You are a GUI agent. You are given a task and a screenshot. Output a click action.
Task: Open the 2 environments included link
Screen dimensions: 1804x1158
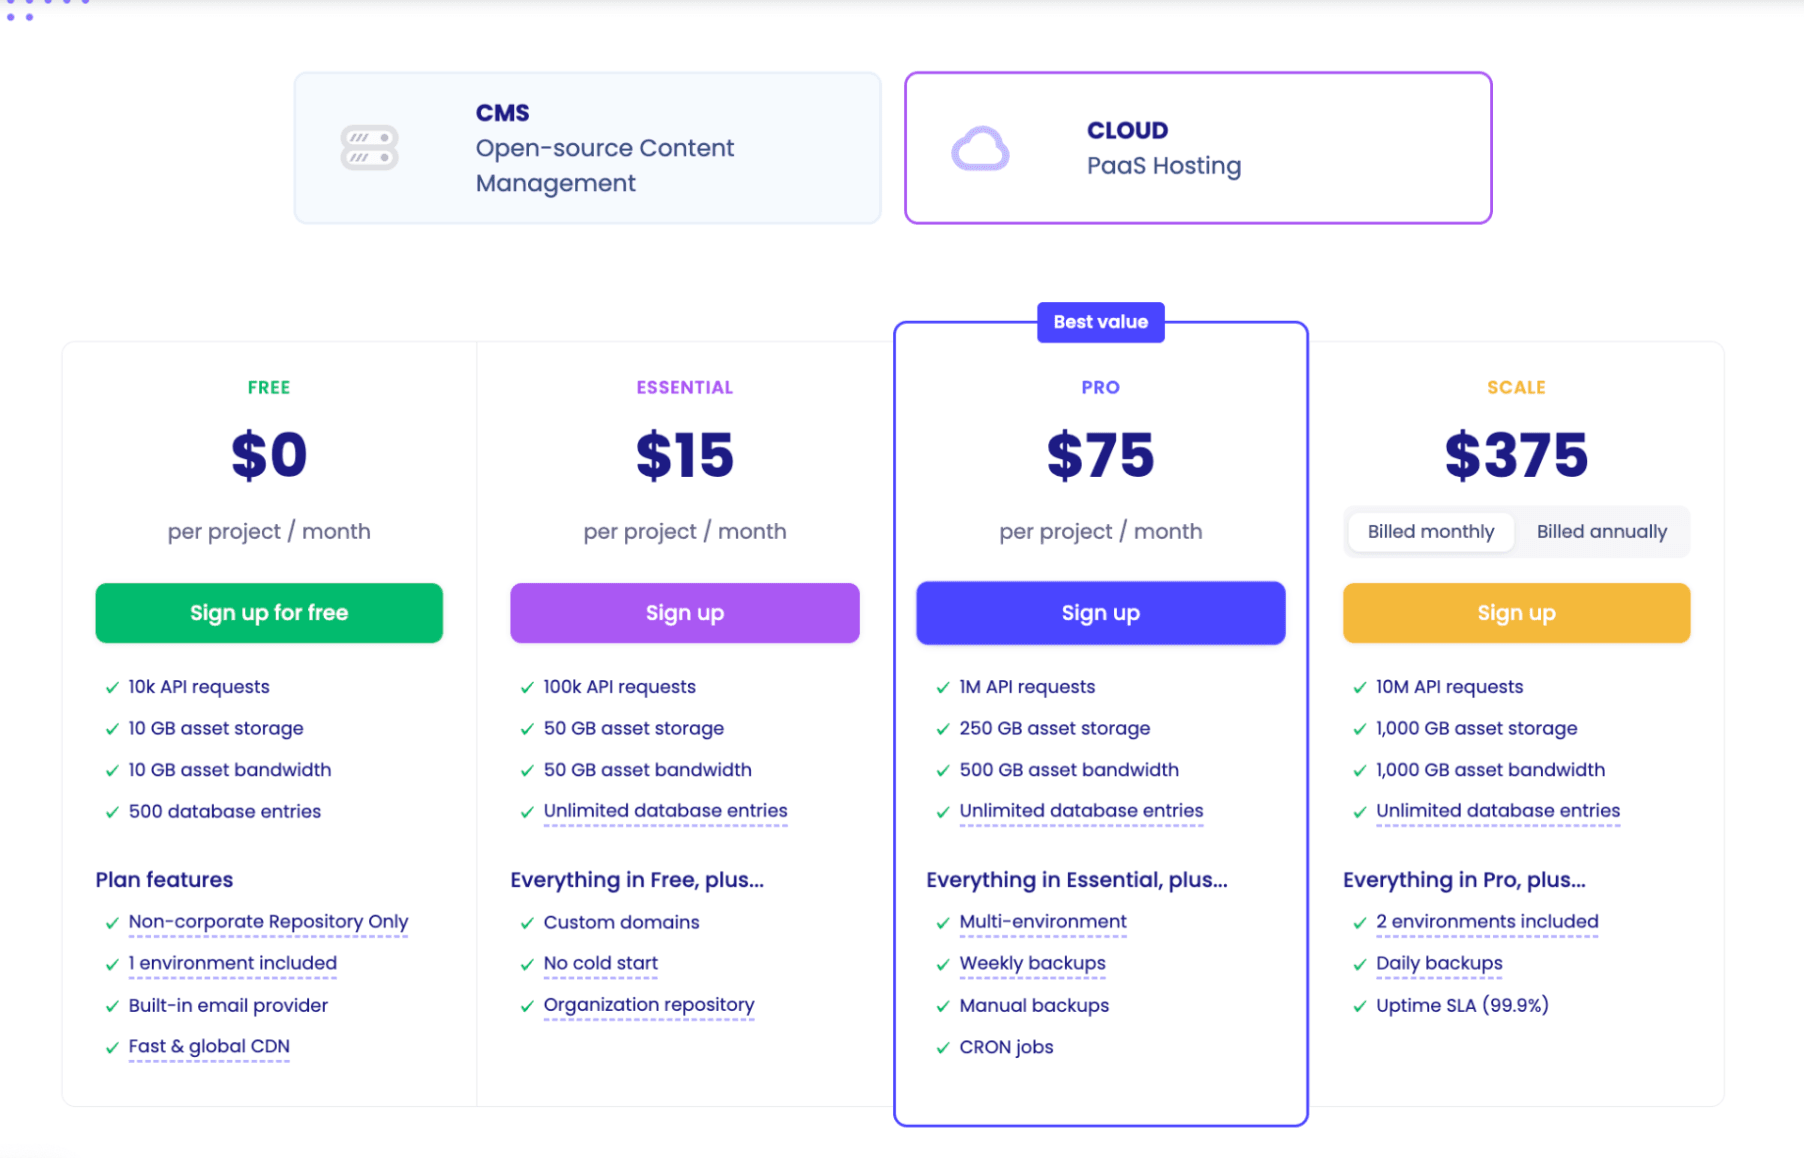[1485, 921]
